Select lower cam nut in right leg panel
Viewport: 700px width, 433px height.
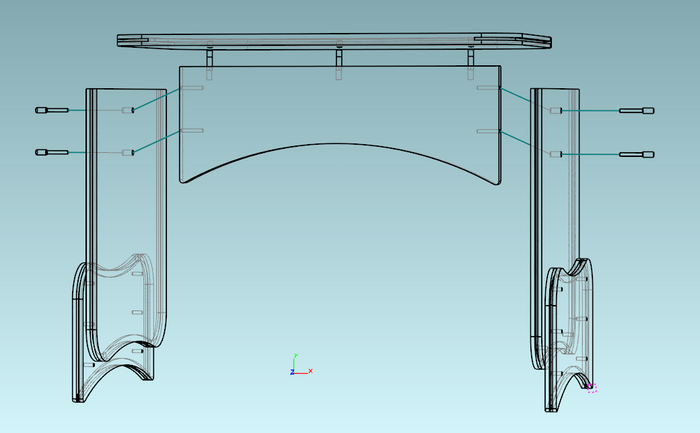556,154
